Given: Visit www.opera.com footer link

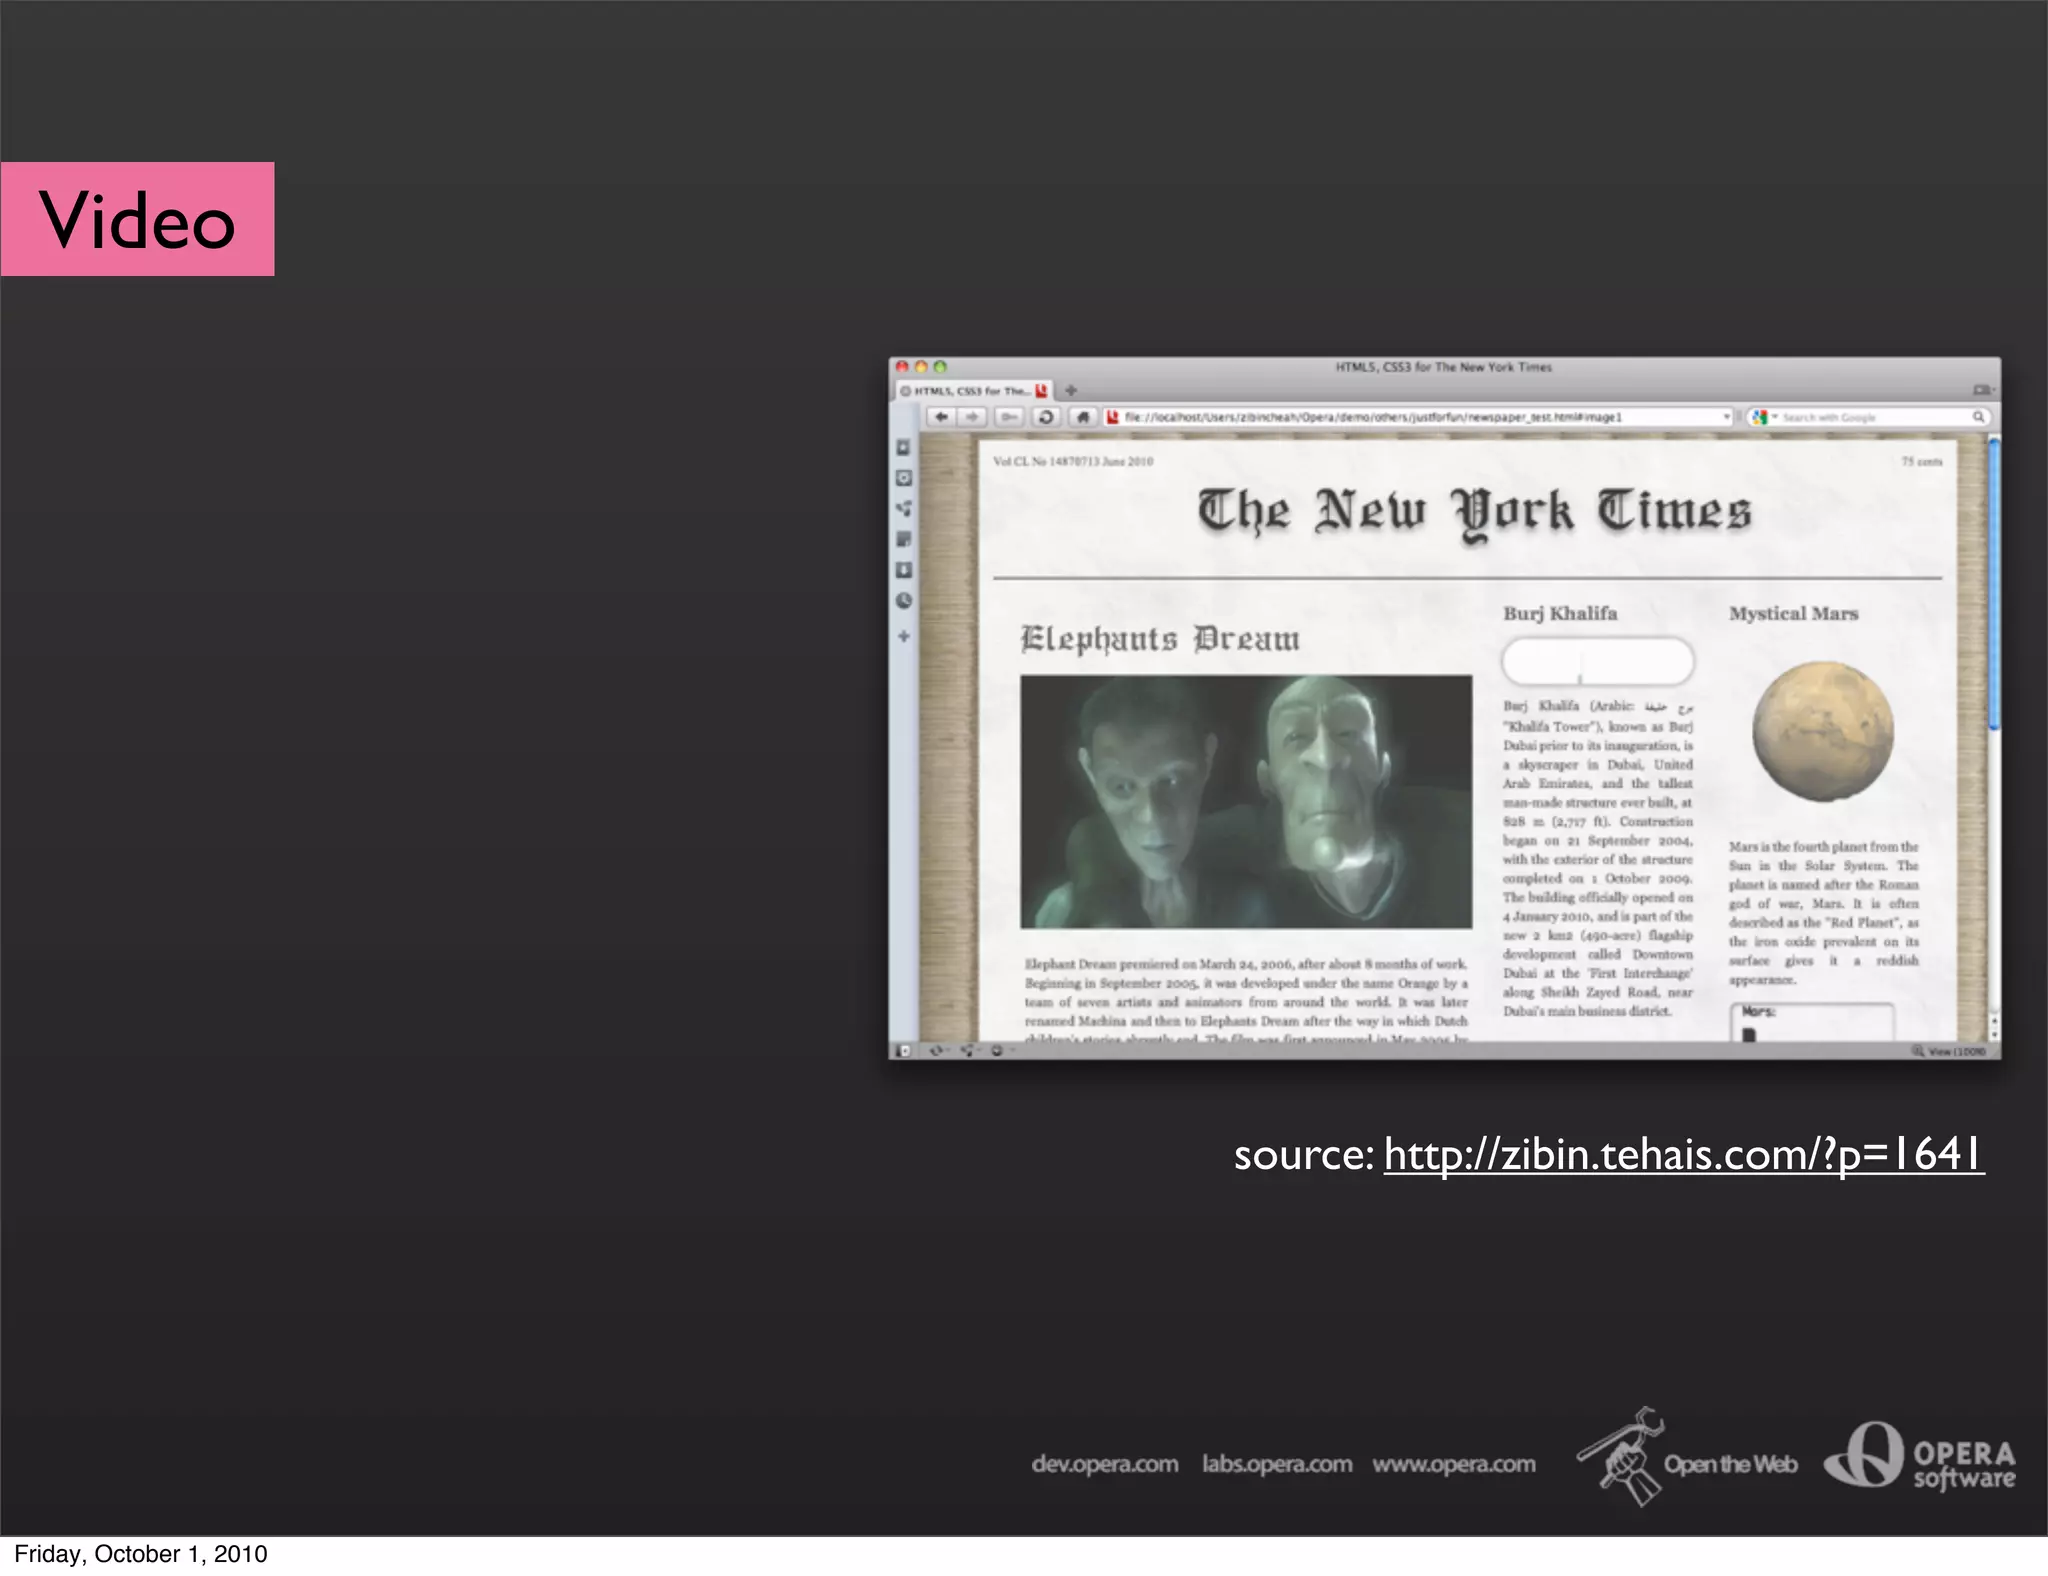Looking at the screenshot, I should [x=1454, y=1464].
